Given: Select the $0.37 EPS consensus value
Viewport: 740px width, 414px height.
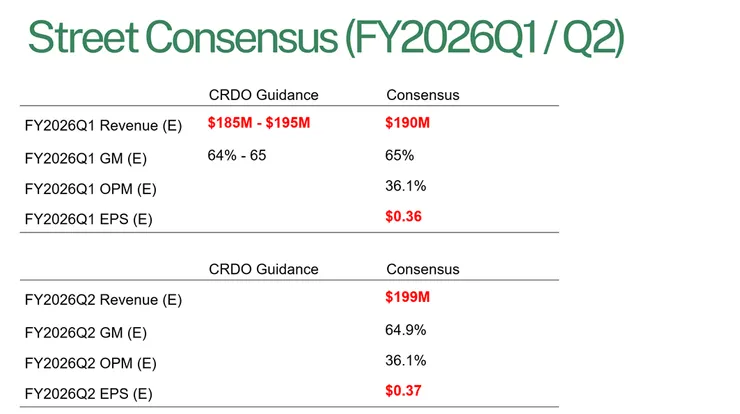Looking at the screenshot, I should [x=403, y=391].
